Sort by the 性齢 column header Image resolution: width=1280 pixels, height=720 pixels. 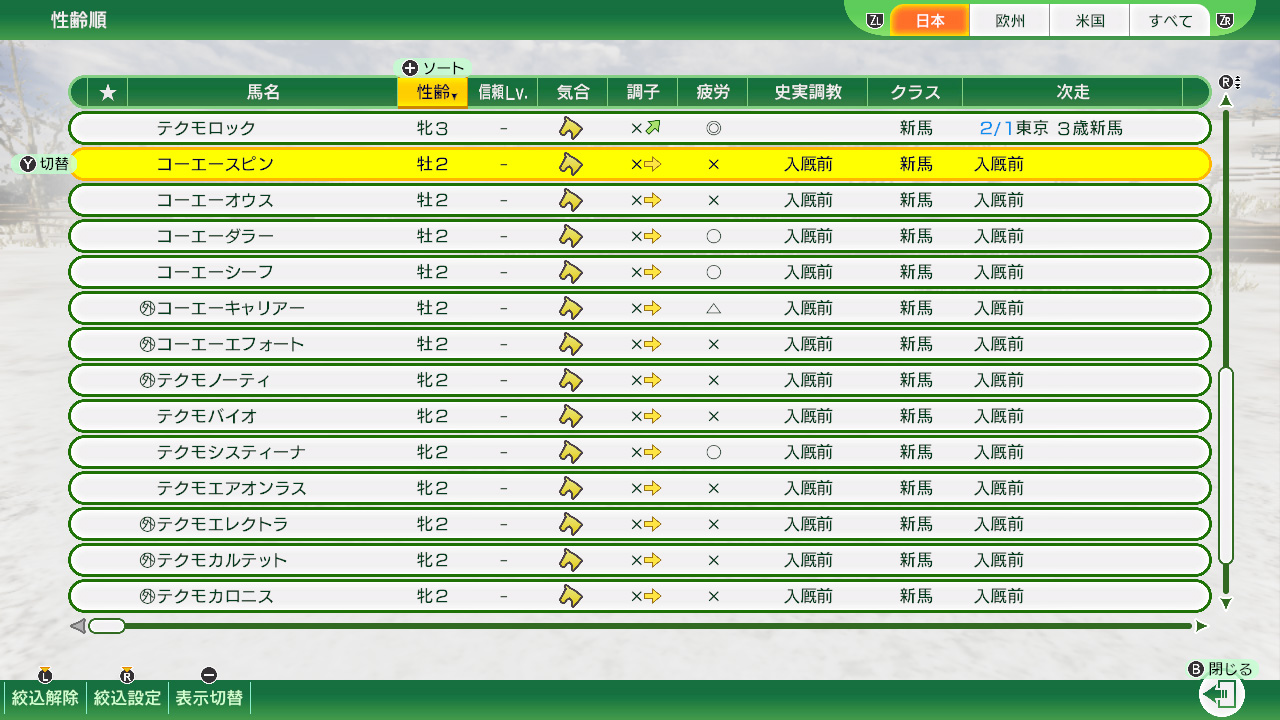coord(432,93)
